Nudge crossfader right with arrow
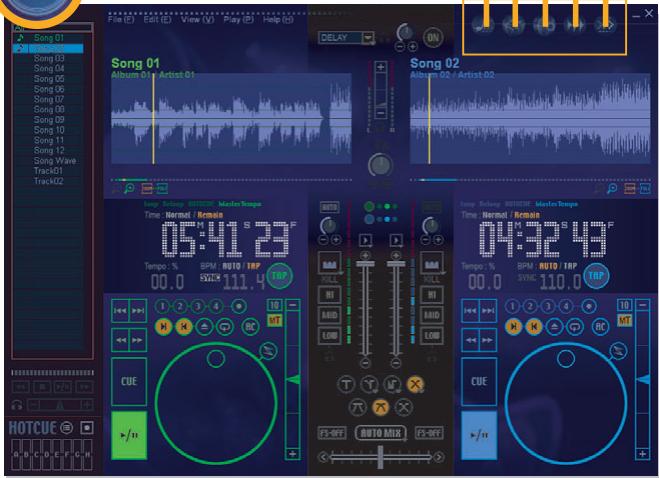This screenshot has width=659, height=478. point(438,457)
